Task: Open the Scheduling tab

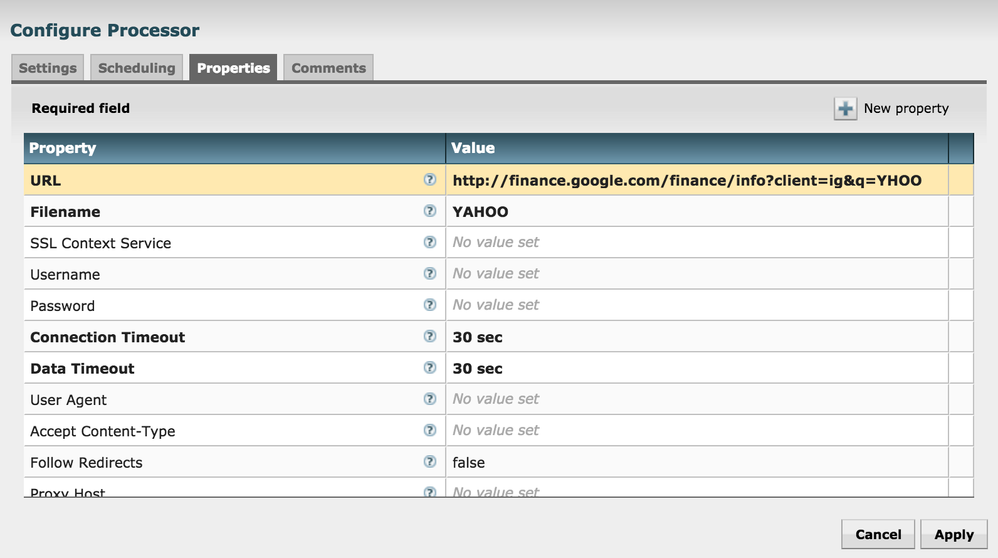Action: [x=137, y=68]
